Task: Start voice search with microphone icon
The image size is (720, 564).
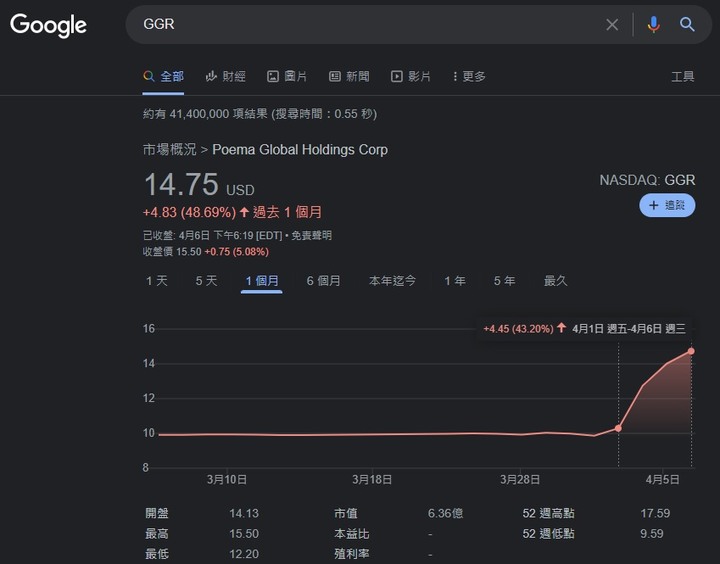Action: (653, 24)
